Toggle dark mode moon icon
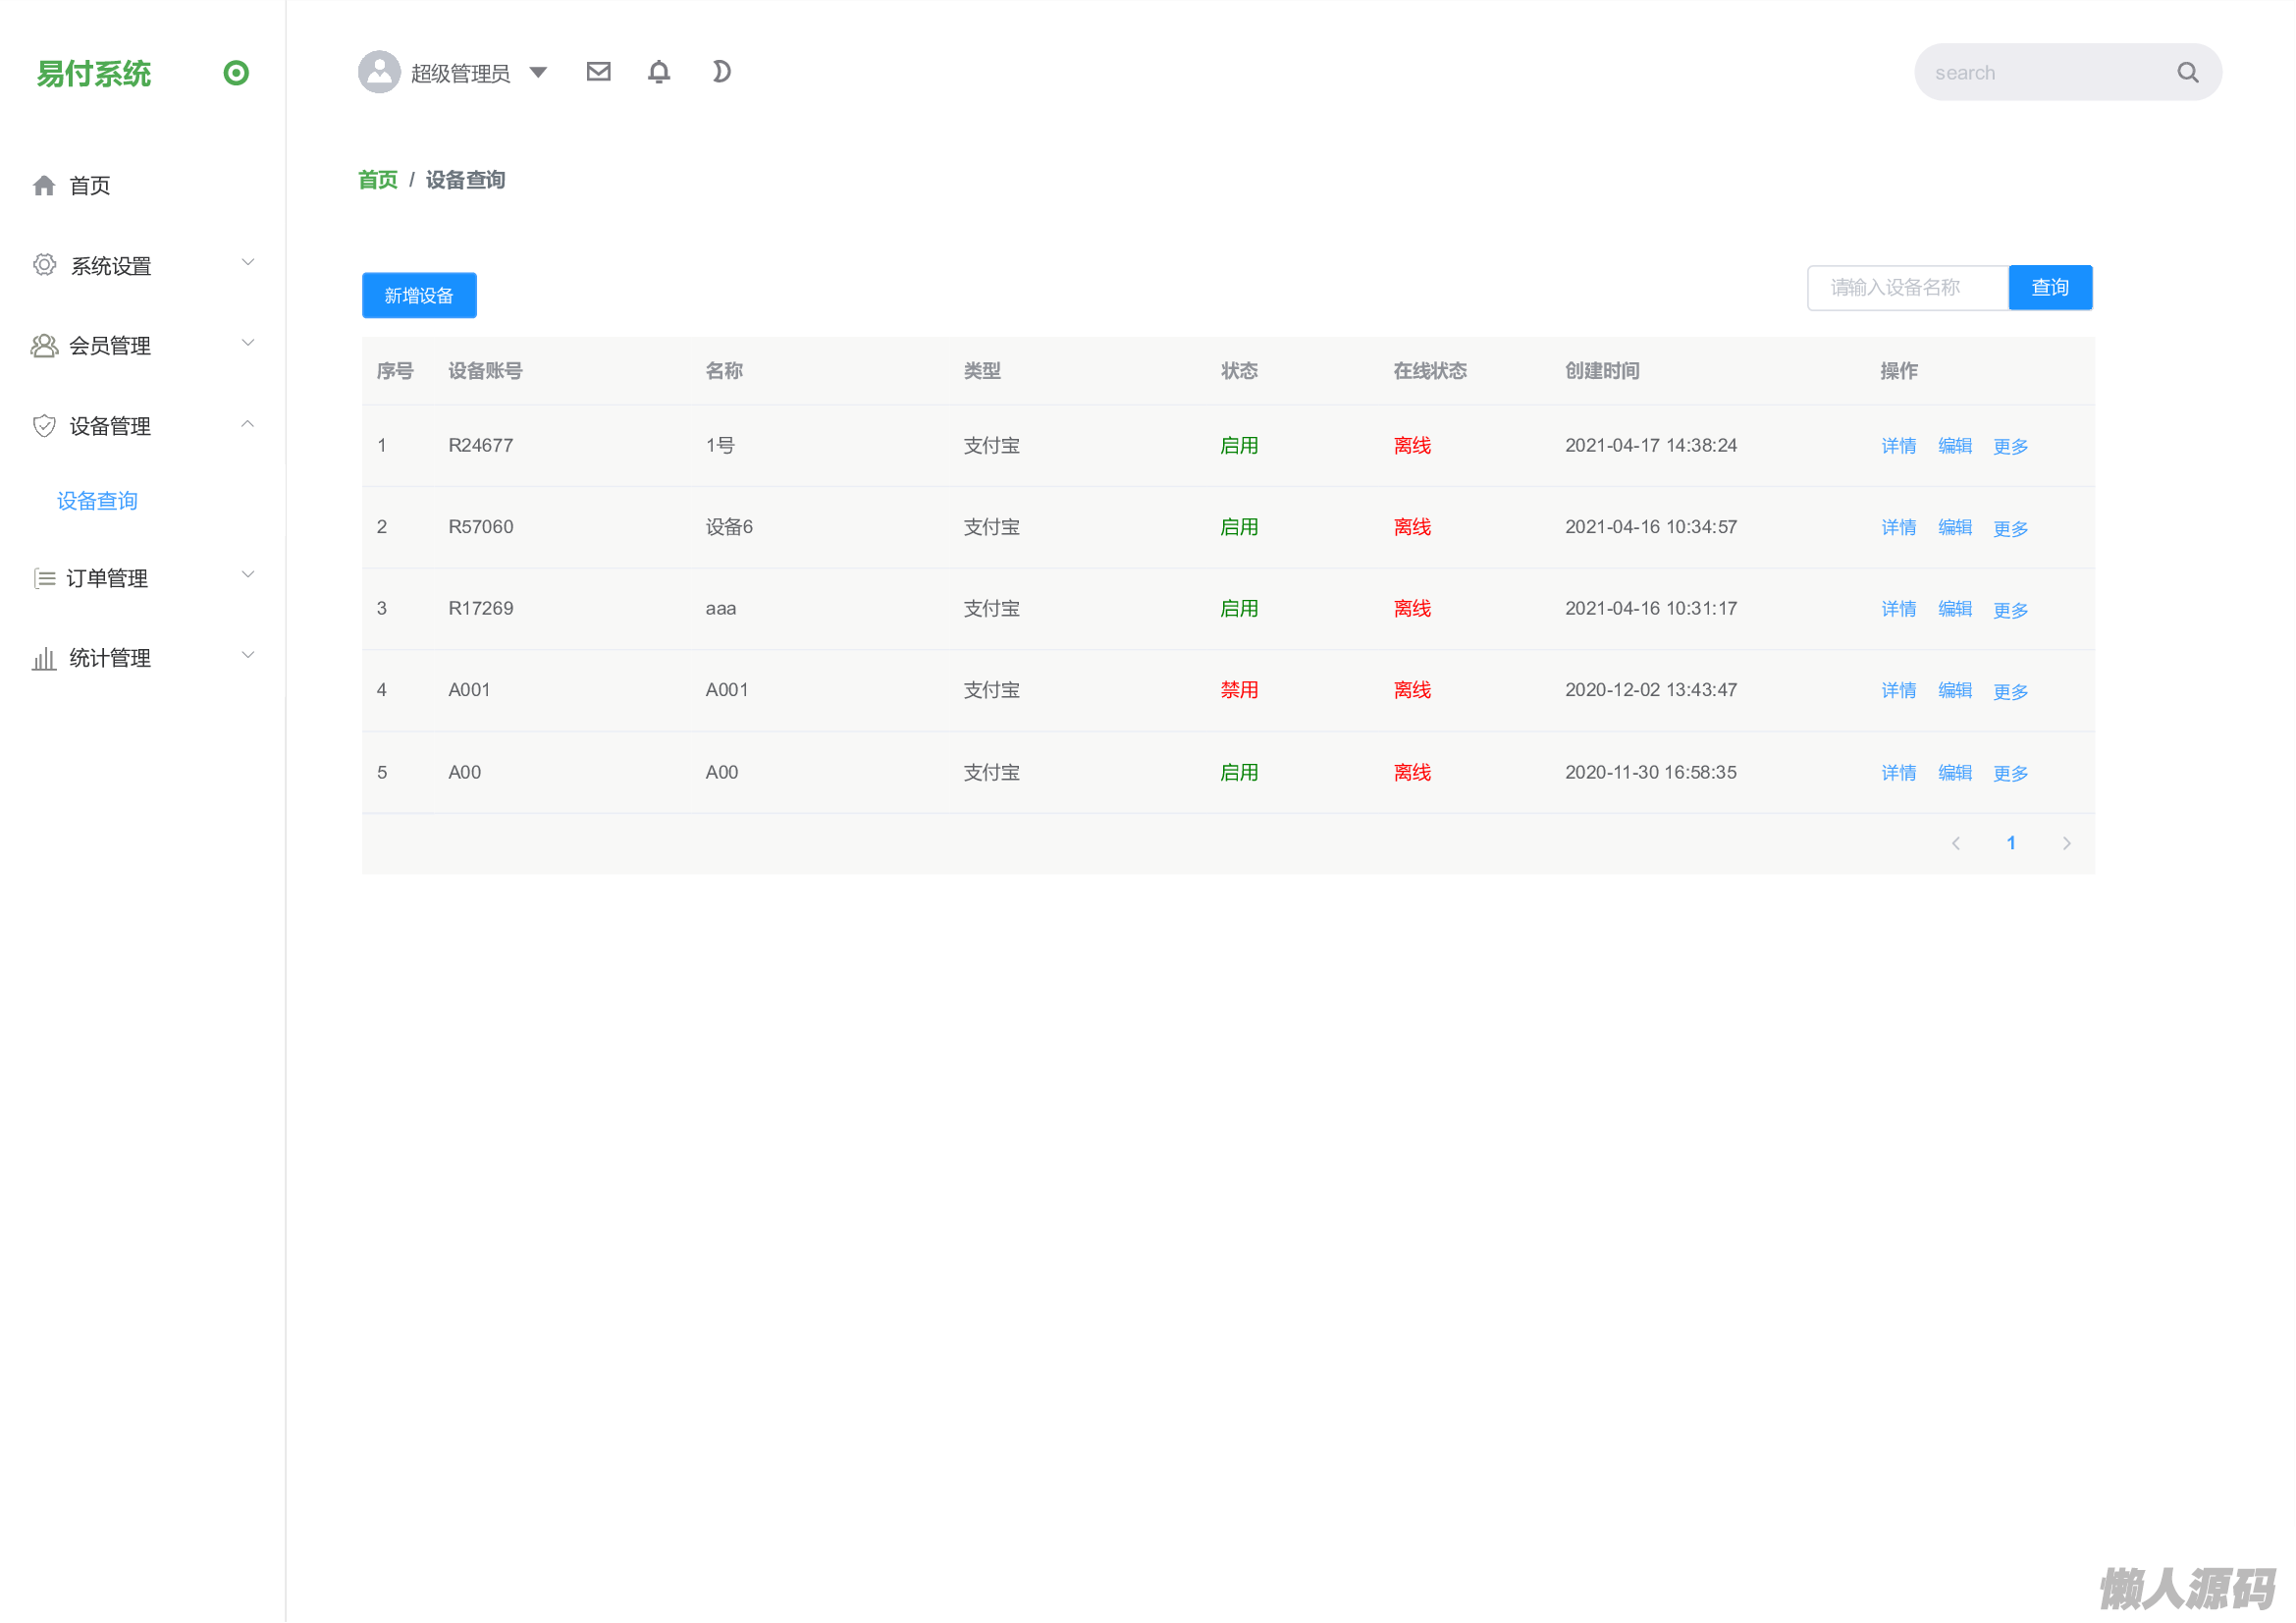Viewport: 2296px width, 1623px height. point(721,72)
